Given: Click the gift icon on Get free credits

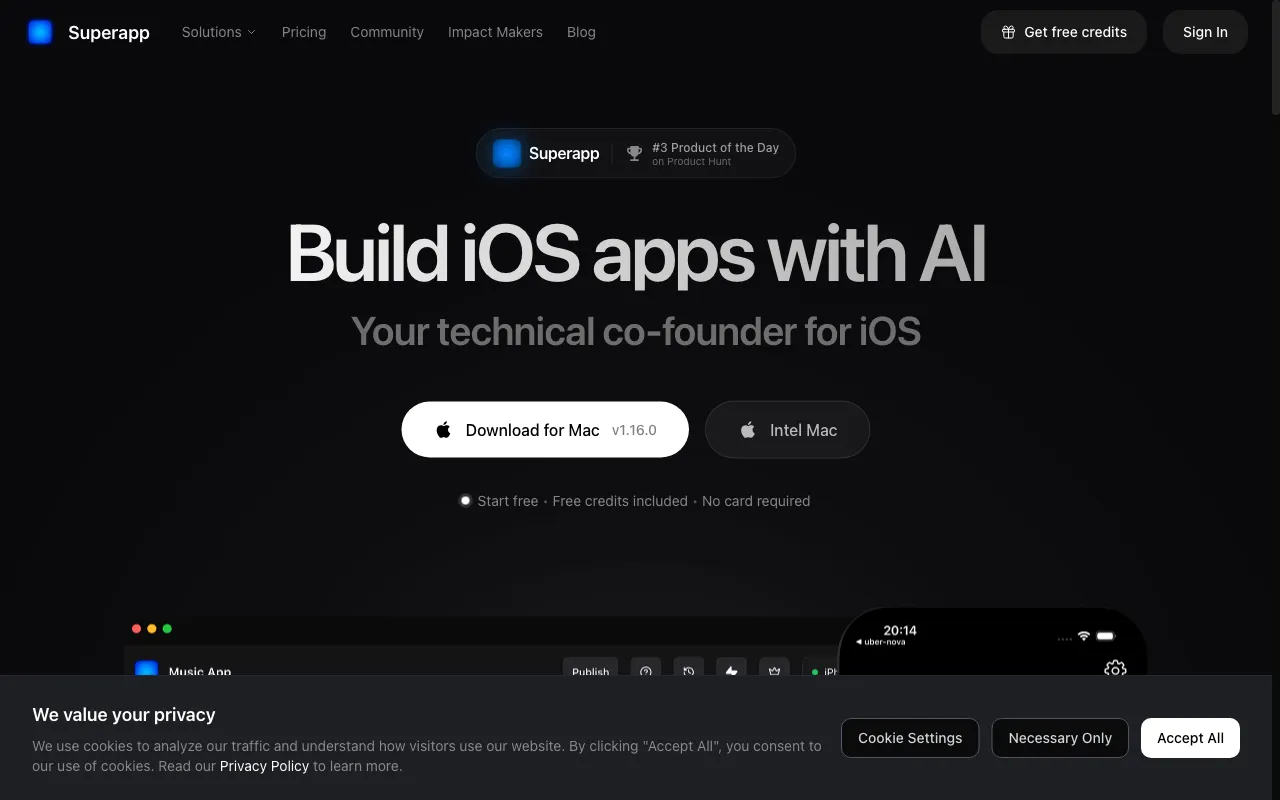Looking at the screenshot, I should 1008,32.
